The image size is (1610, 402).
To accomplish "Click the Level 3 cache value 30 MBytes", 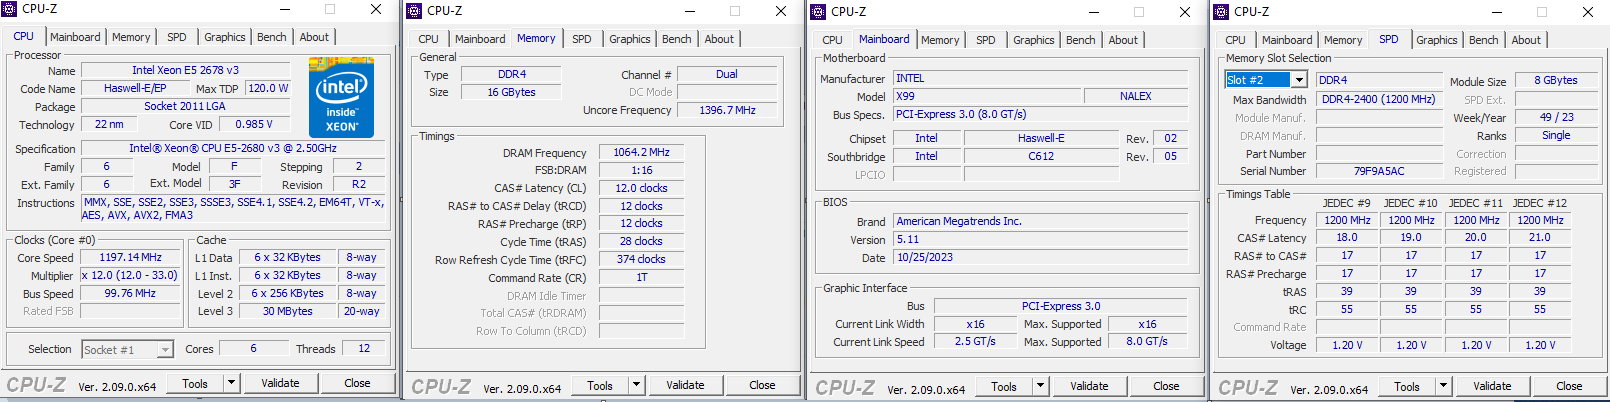I will point(288,311).
